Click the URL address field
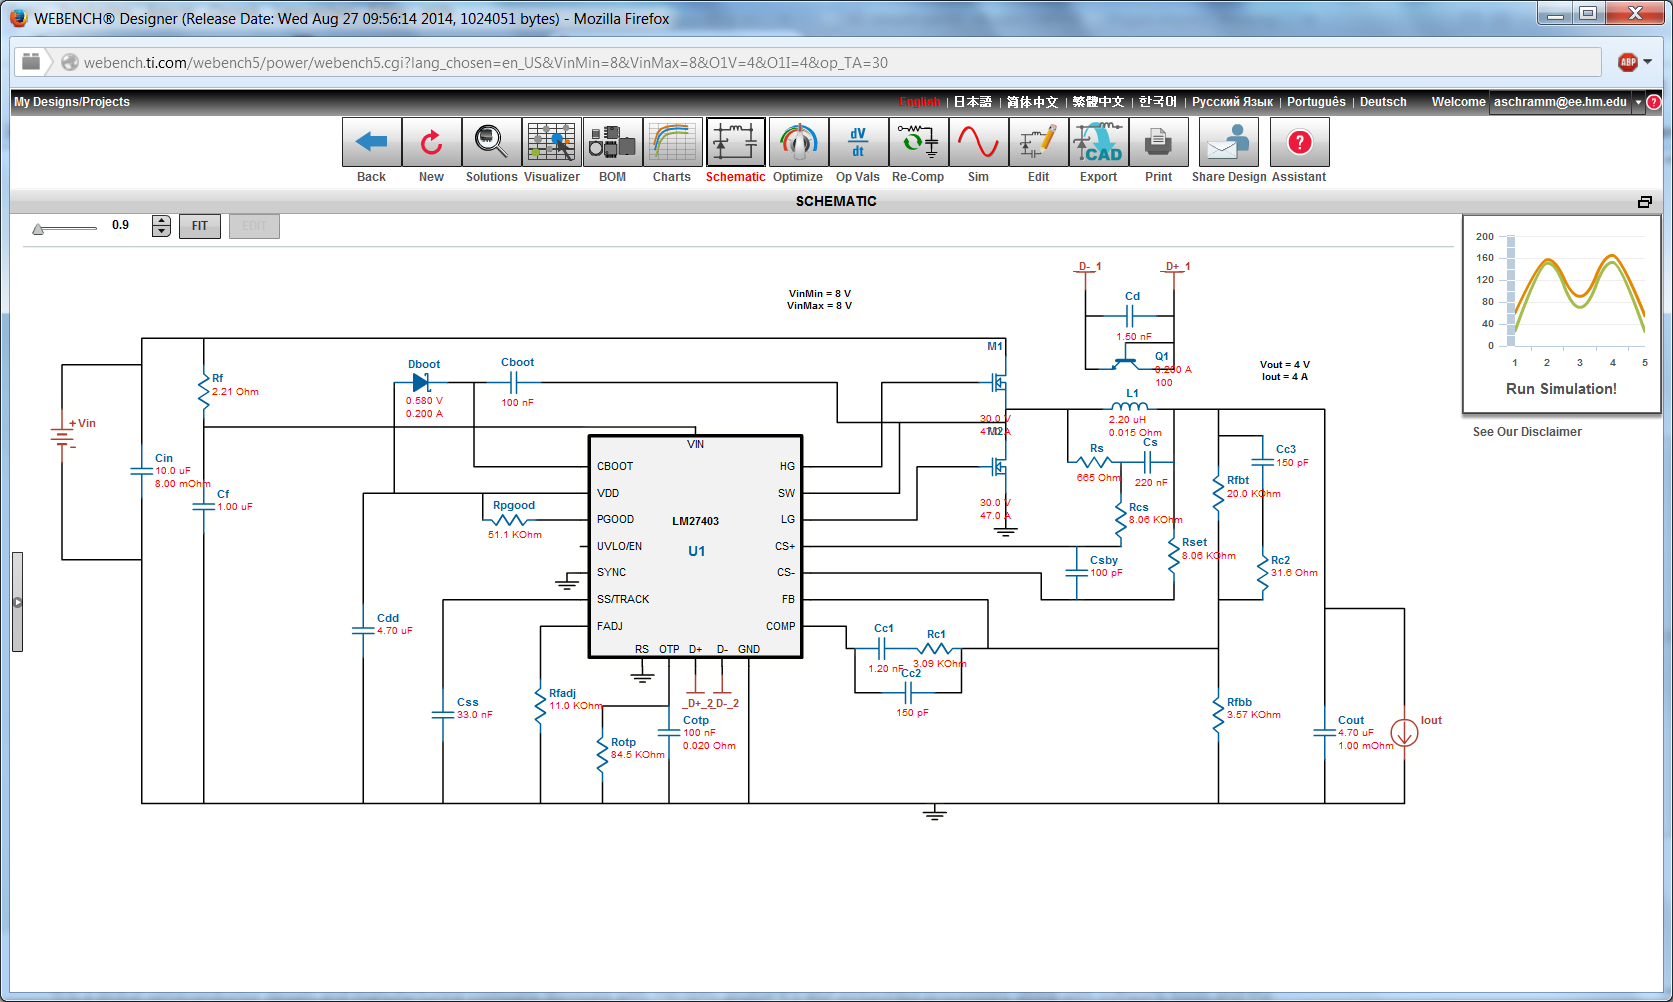Image resolution: width=1673 pixels, height=1002 pixels. click(x=830, y=62)
